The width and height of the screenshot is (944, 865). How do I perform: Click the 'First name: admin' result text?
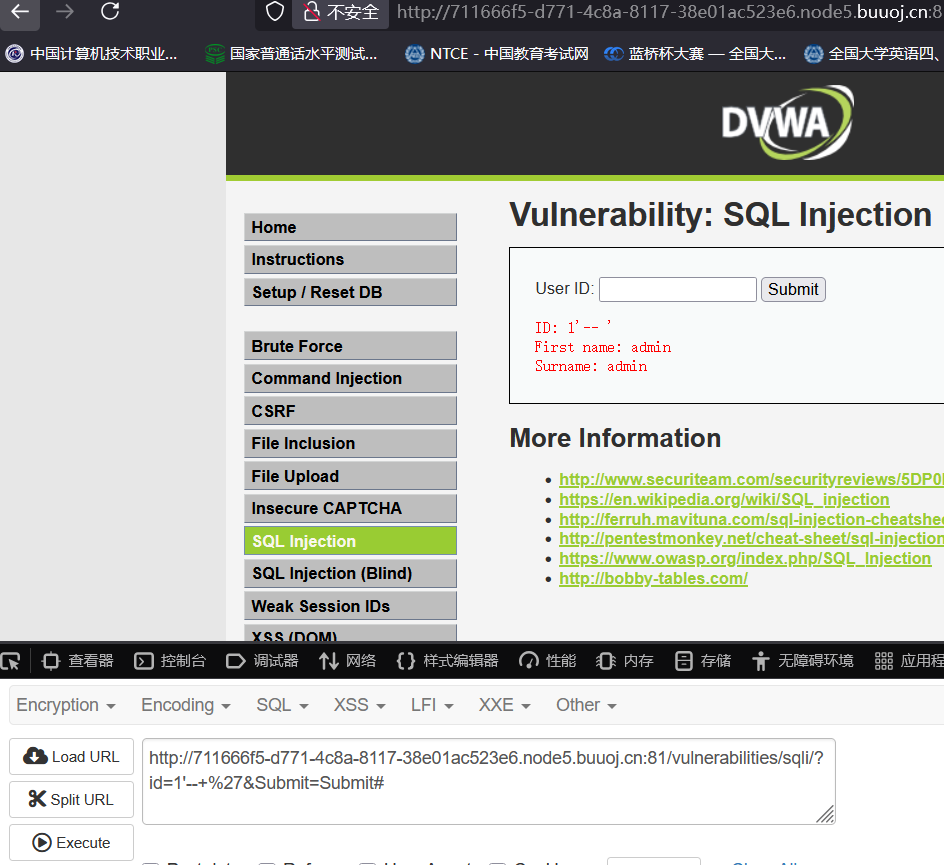coord(603,347)
